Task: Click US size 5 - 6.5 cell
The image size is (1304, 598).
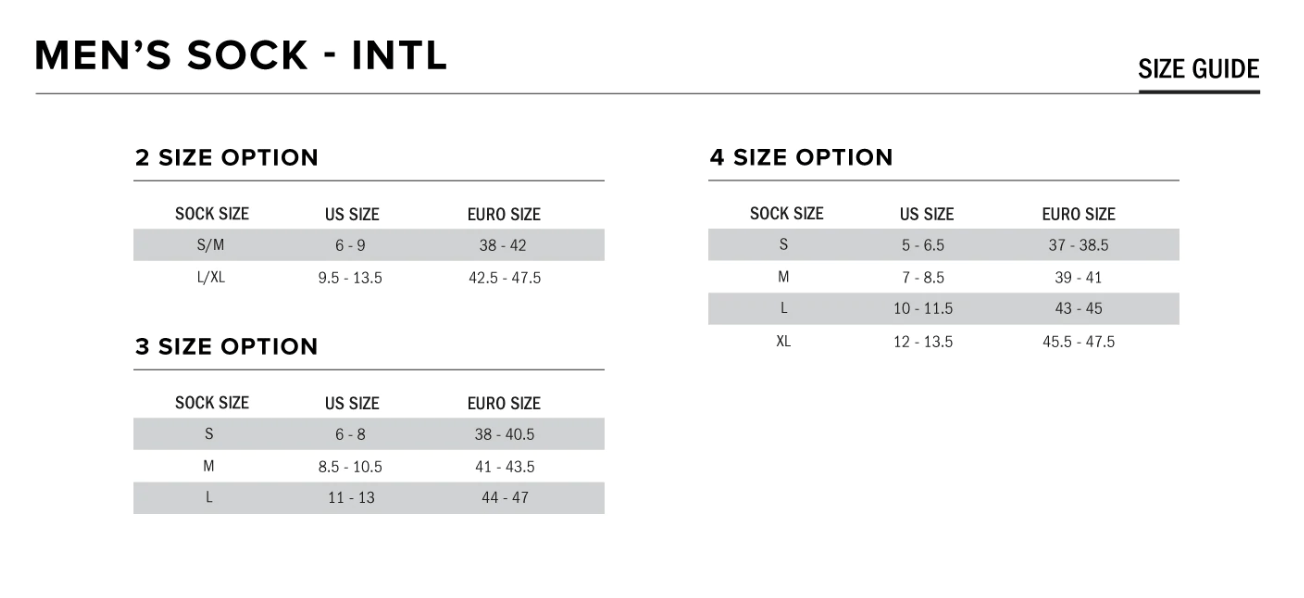Action: [x=923, y=245]
